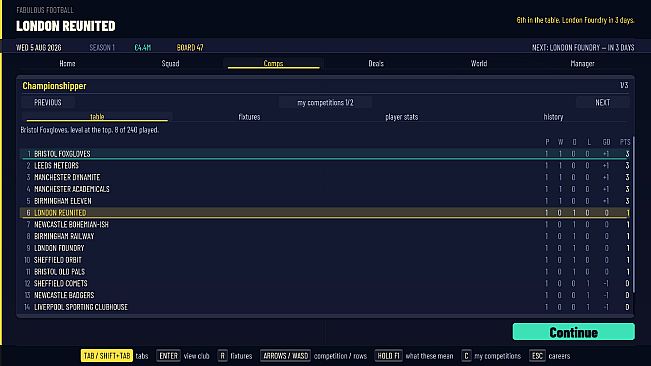Switch to the table sub-tab
Screen dimensions: 651x366
[x=97, y=117]
